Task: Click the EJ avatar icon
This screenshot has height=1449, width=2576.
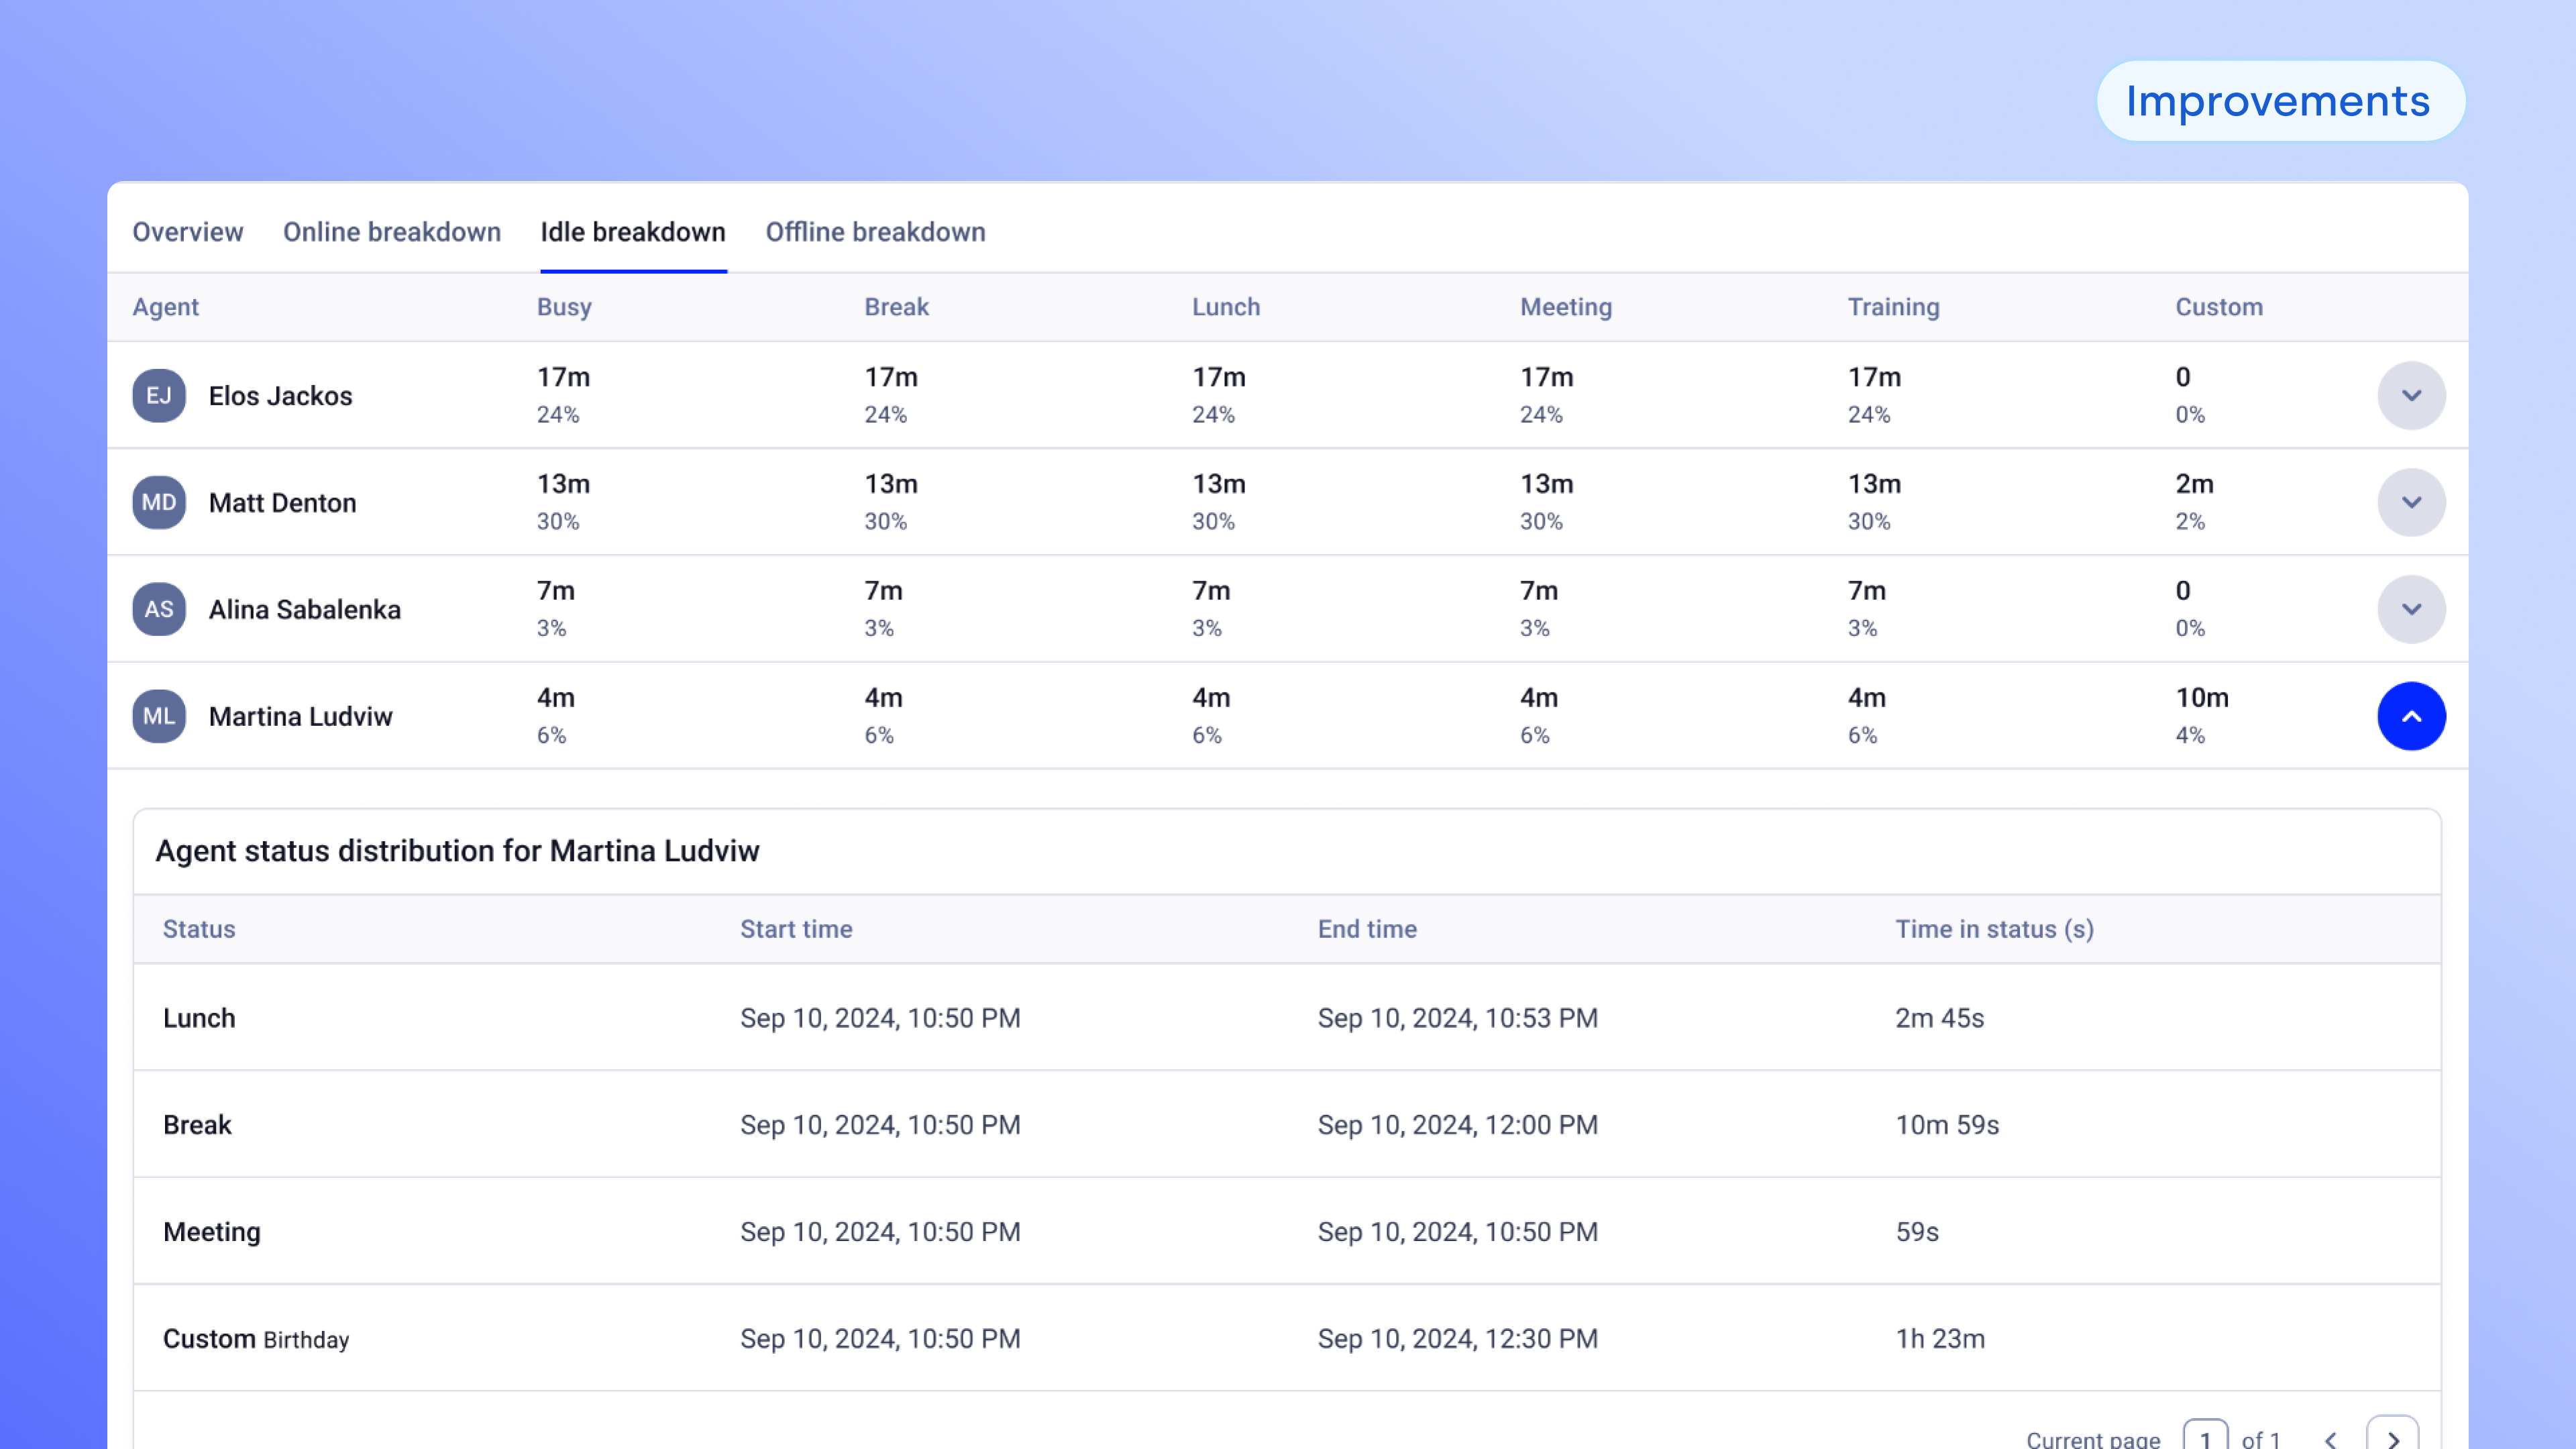Action: tap(159, 395)
